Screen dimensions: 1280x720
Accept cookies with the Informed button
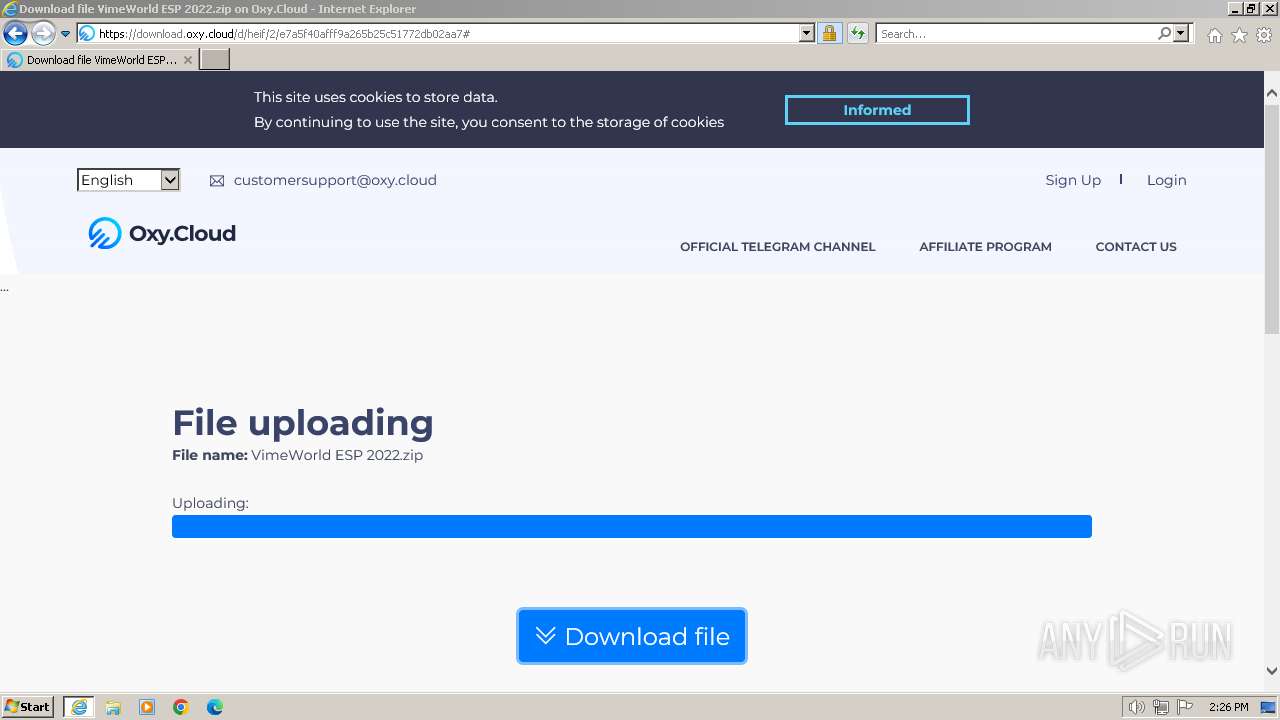[x=877, y=110]
